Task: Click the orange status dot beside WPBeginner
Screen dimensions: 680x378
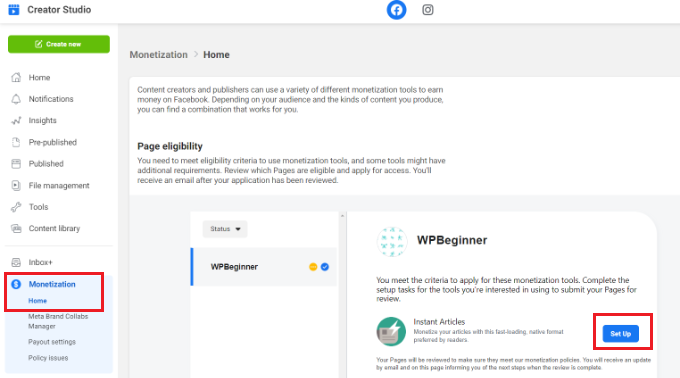Action: (x=313, y=267)
